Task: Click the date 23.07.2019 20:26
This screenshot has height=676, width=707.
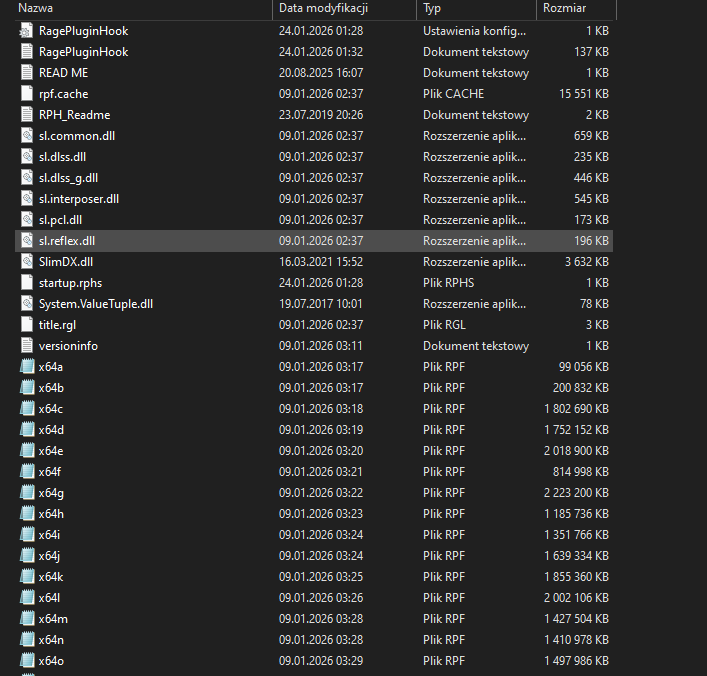Action: 321,115
